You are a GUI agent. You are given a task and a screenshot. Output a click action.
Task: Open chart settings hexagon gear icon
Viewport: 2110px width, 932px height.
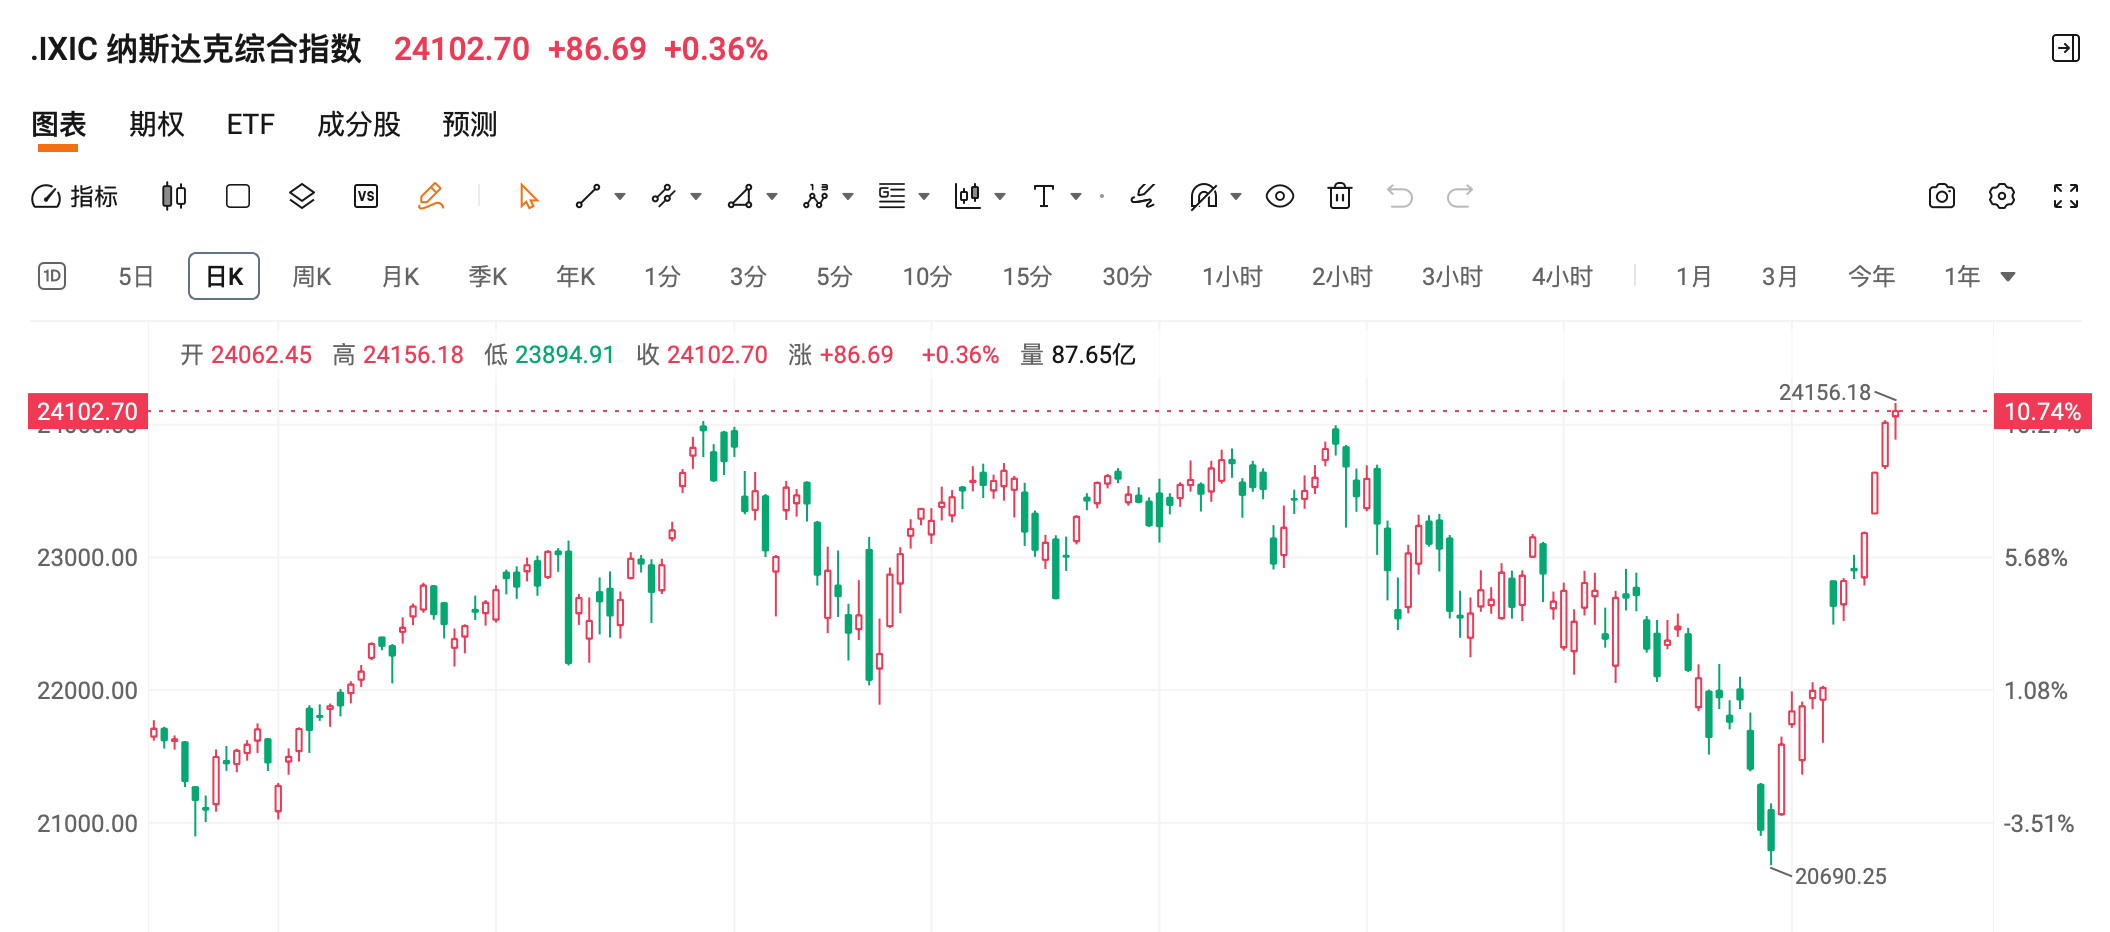(x=2002, y=196)
